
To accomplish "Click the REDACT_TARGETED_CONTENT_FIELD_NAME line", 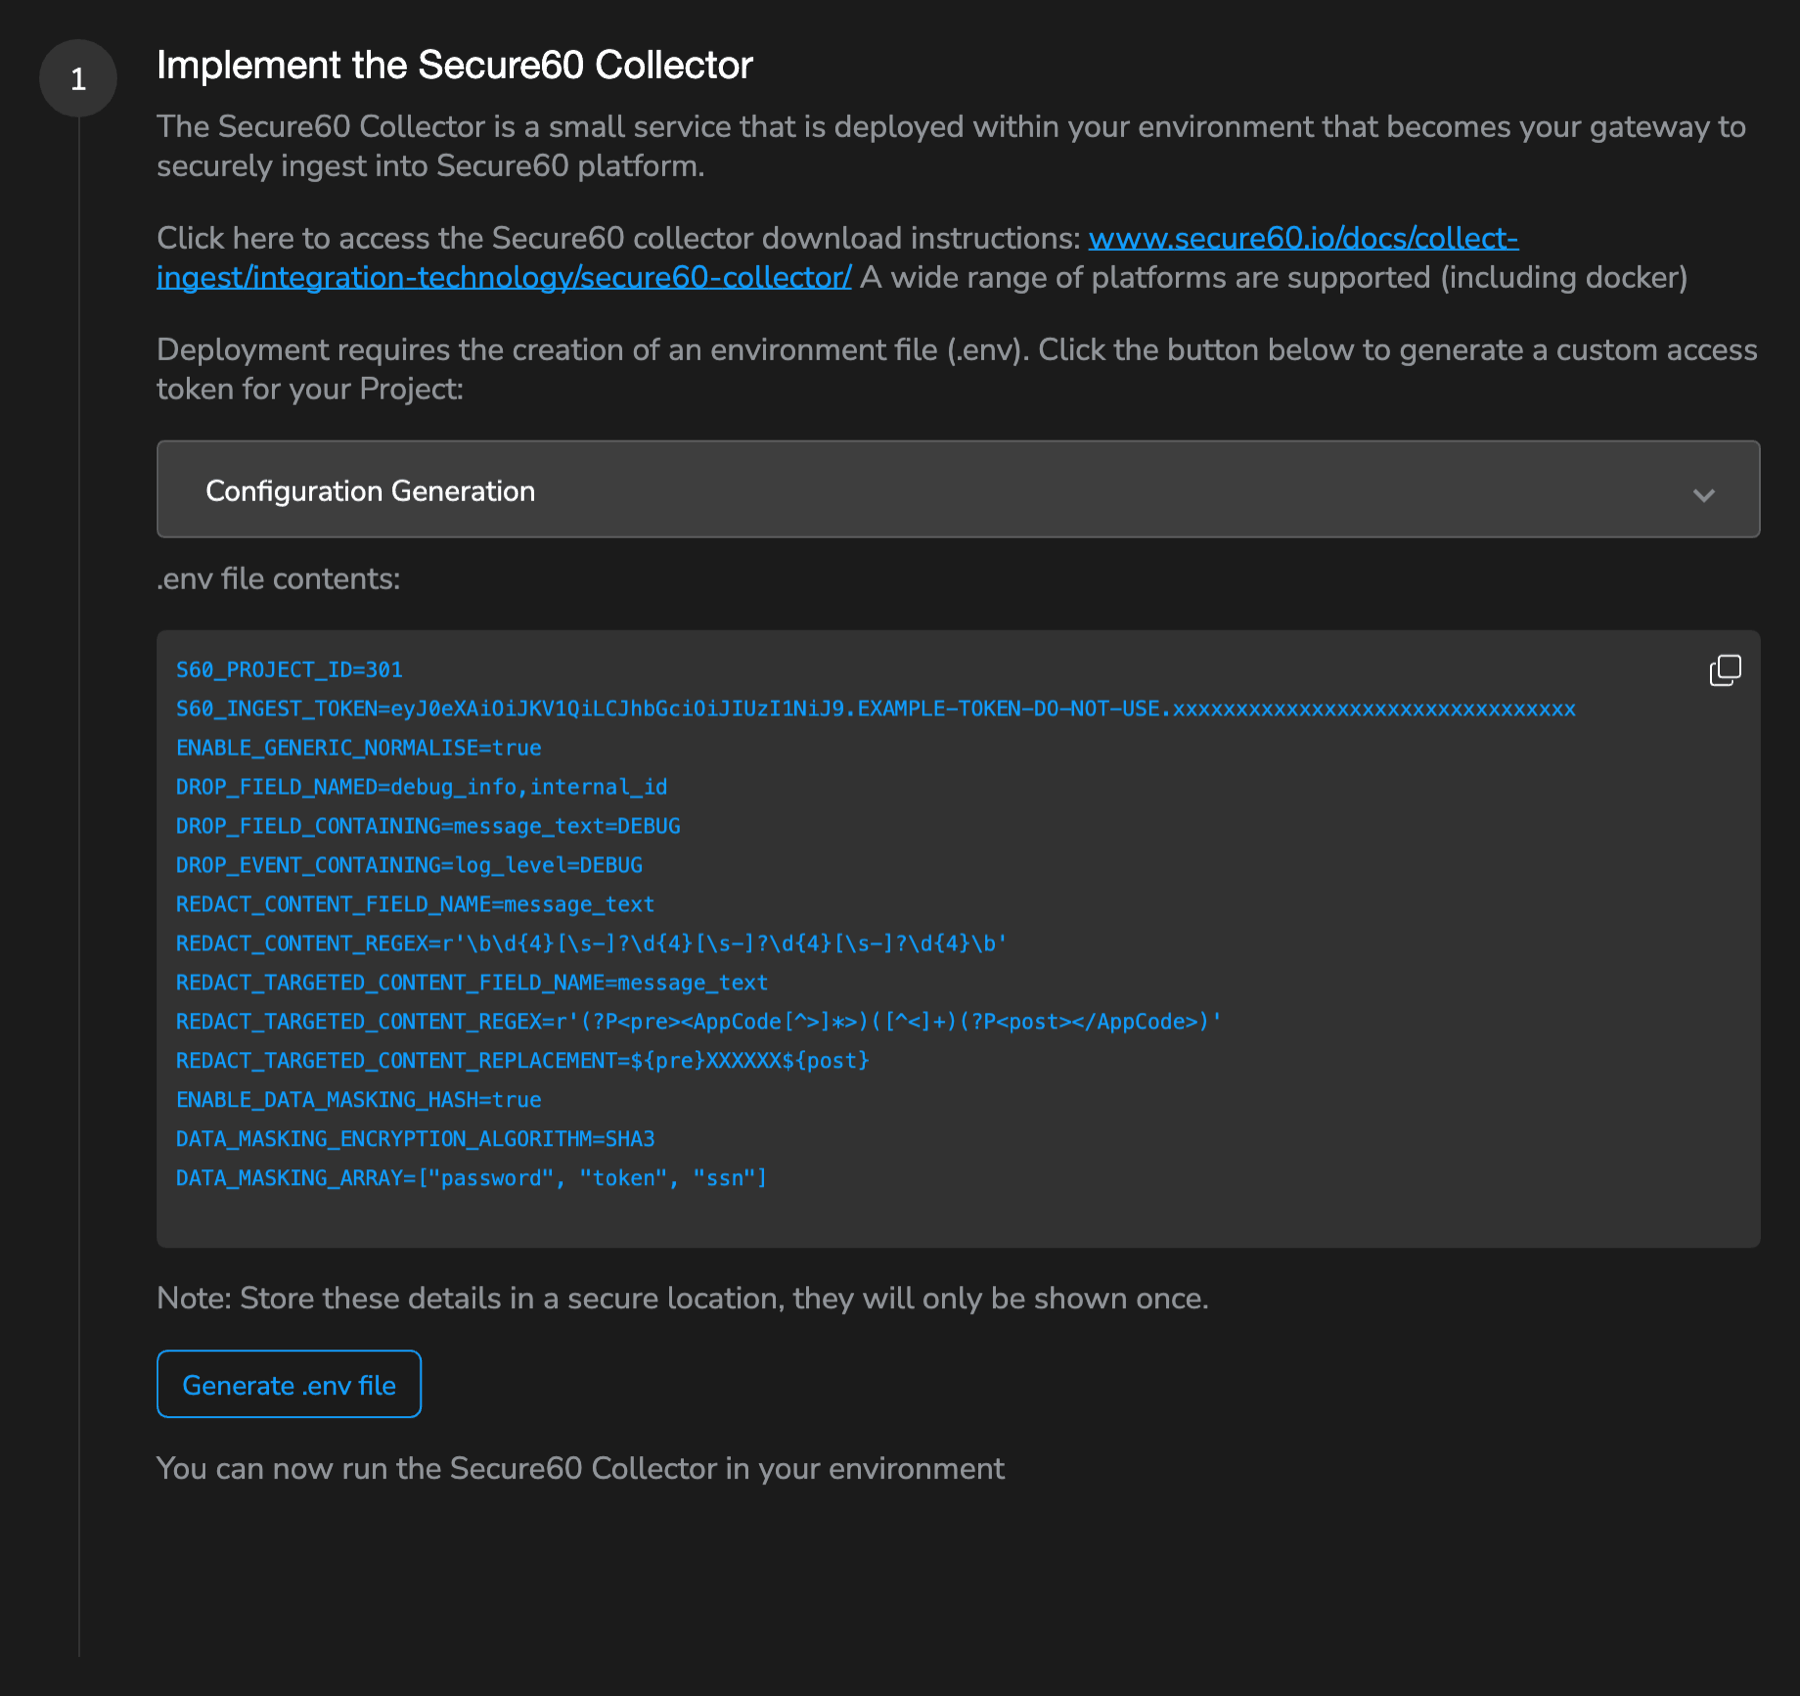I will [472, 982].
